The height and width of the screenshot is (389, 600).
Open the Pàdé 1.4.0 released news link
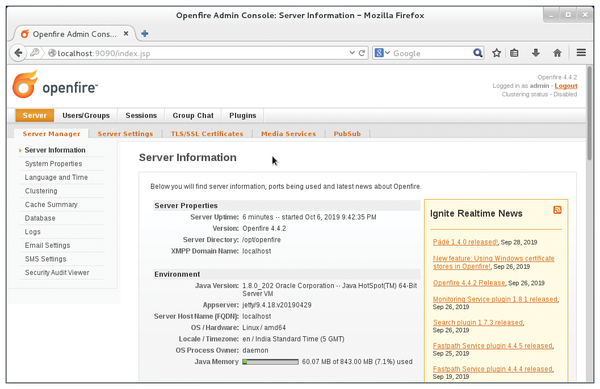pyautogui.click(x=465, y=242)
